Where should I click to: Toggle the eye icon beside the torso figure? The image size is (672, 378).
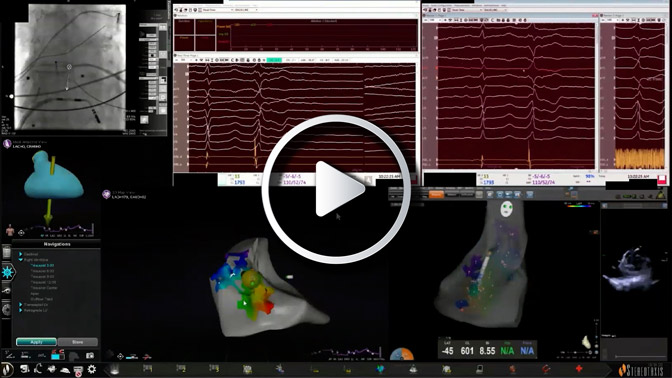click(21, 233)
